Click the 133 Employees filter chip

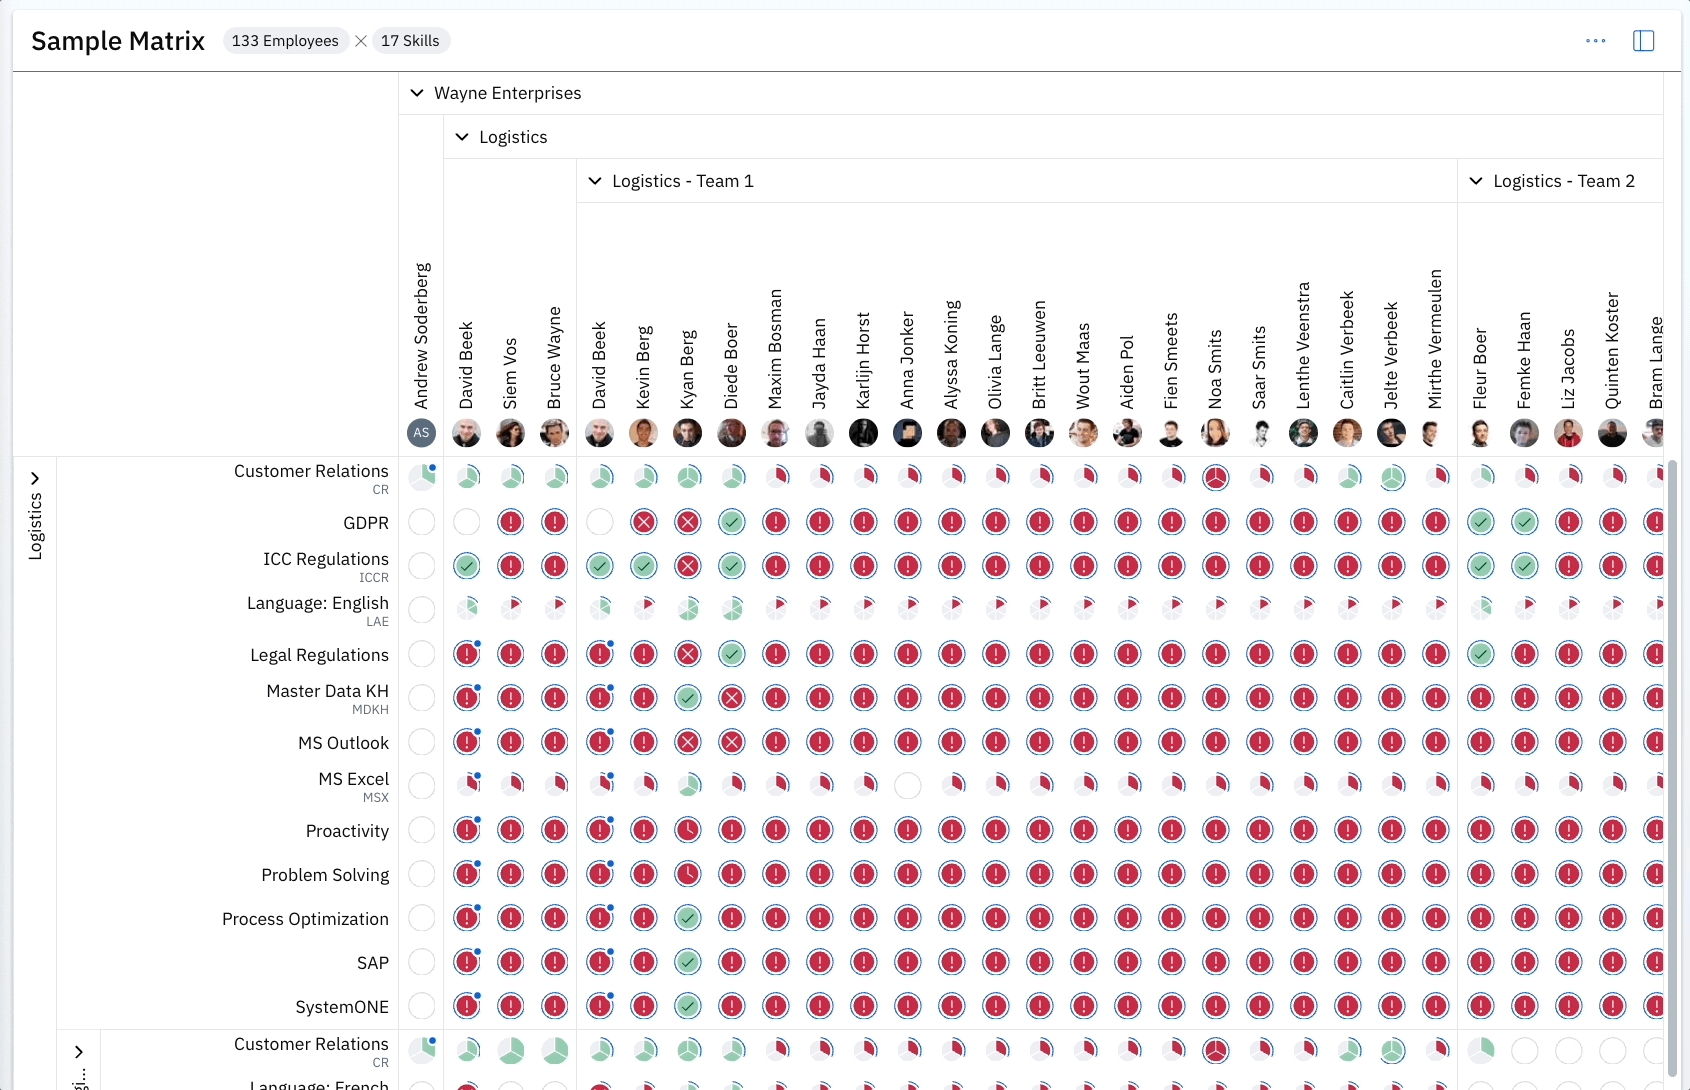285,41
